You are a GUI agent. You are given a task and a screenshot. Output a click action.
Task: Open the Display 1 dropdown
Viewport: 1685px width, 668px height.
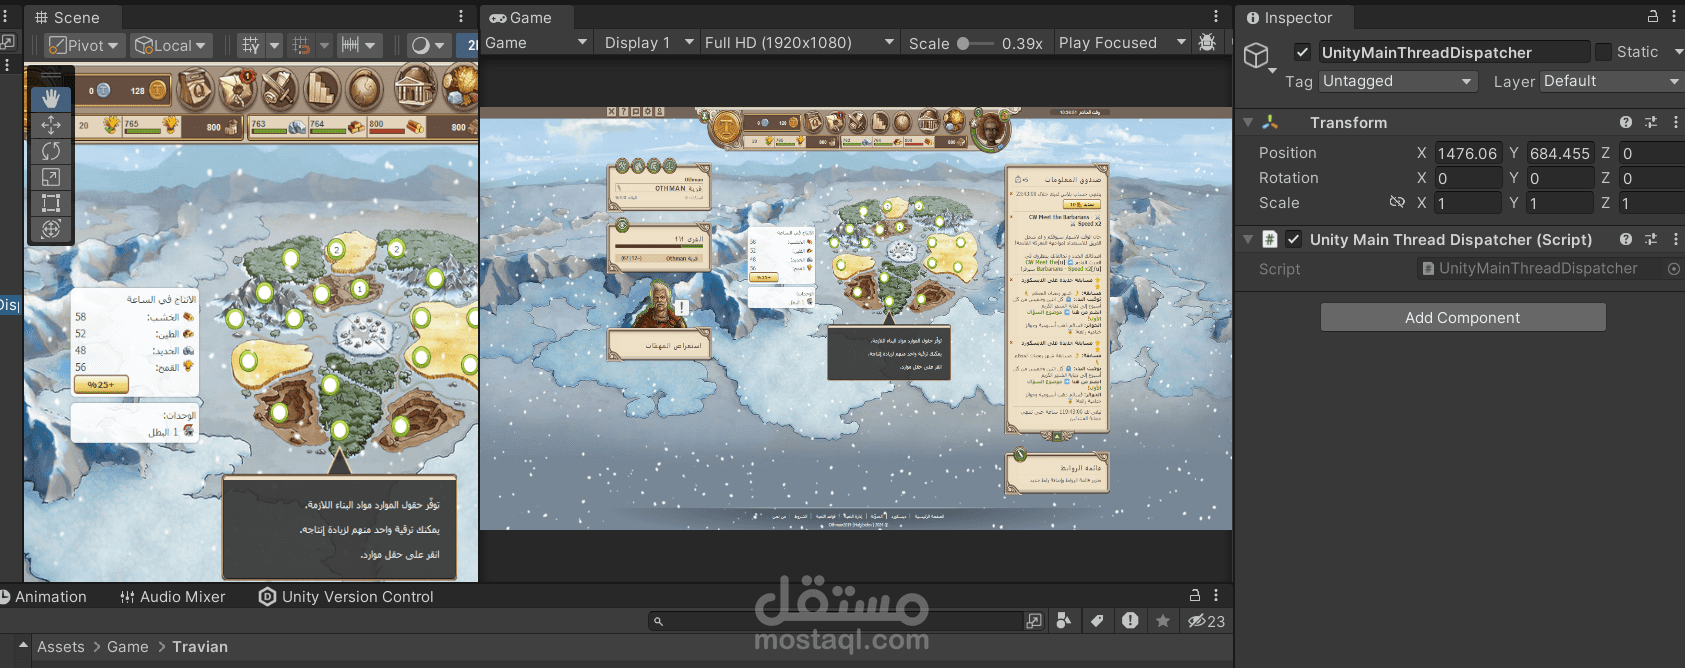click(648, 43)
